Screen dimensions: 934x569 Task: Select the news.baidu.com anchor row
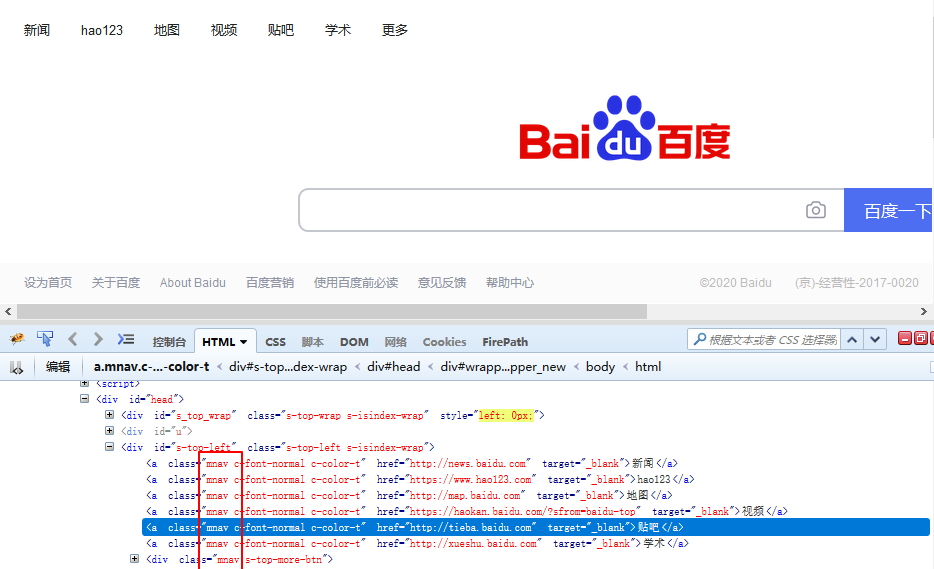point(412,463)
